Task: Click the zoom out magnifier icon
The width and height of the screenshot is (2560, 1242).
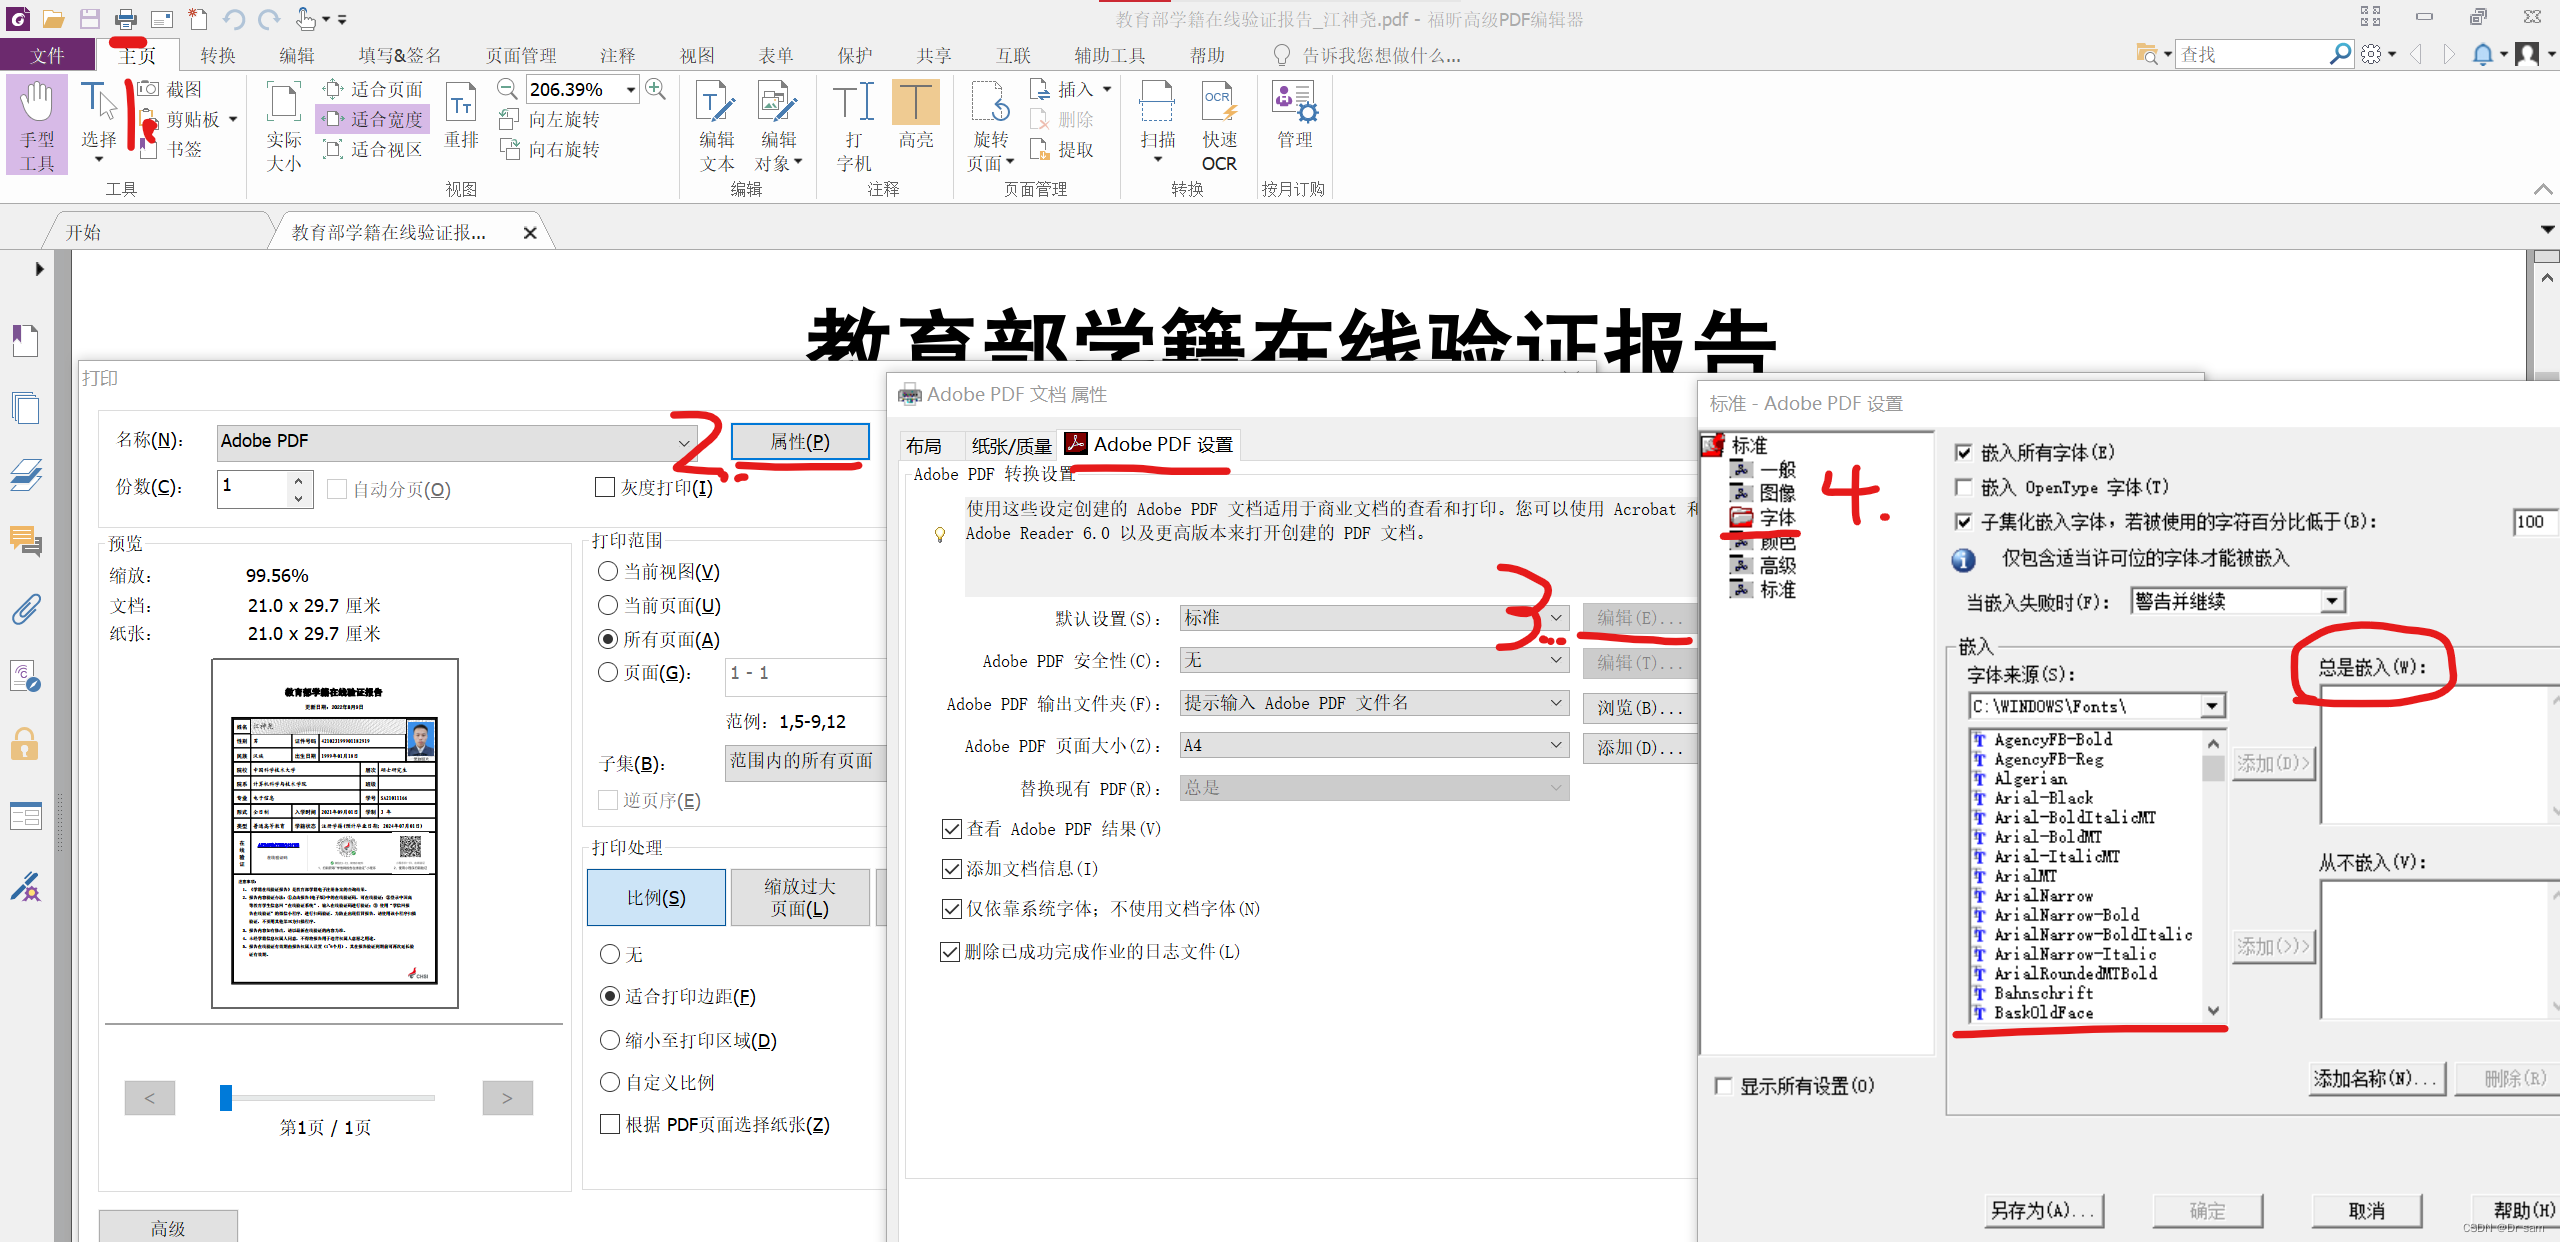Action: pos(508,89)
